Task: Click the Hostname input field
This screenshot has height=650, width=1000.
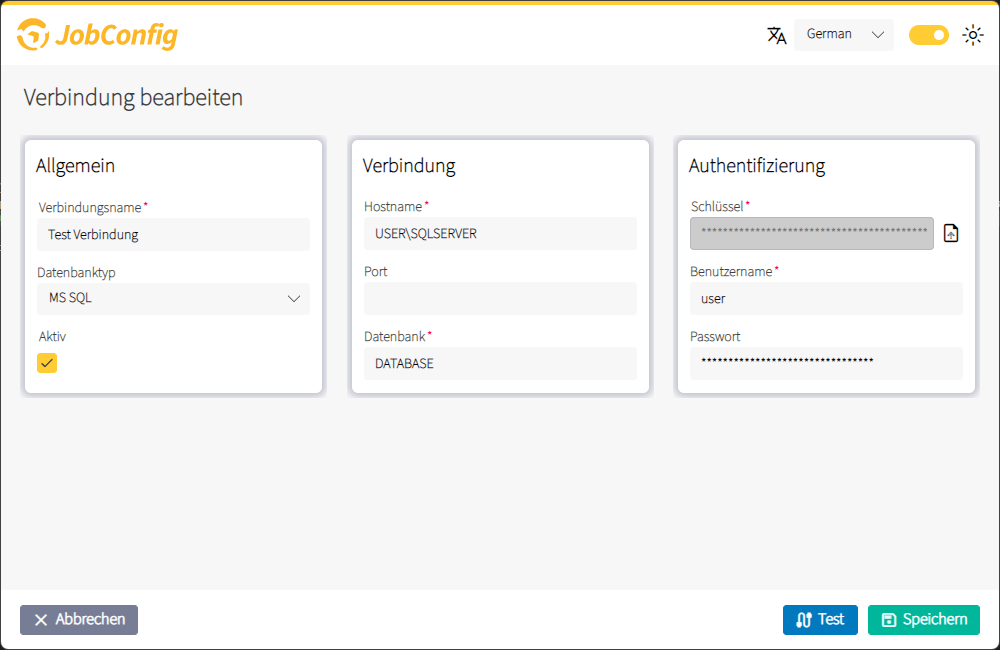Action: click(x=500, y=233)
